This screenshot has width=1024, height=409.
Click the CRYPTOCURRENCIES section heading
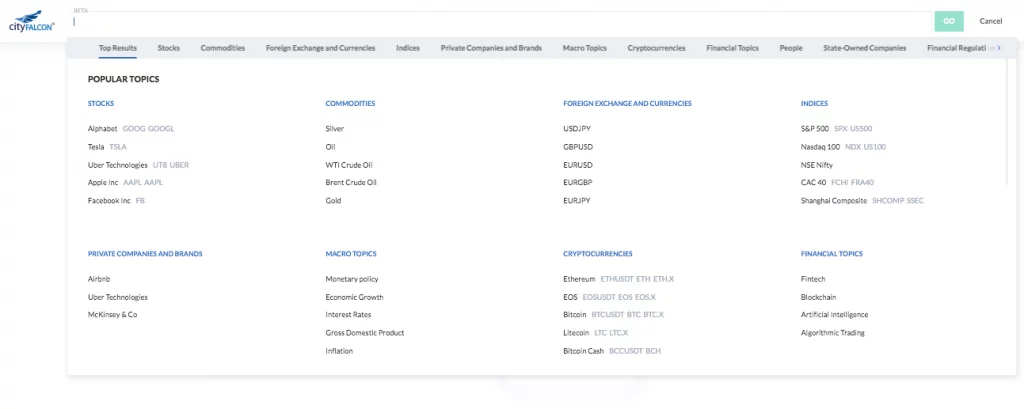pos(598,254)
